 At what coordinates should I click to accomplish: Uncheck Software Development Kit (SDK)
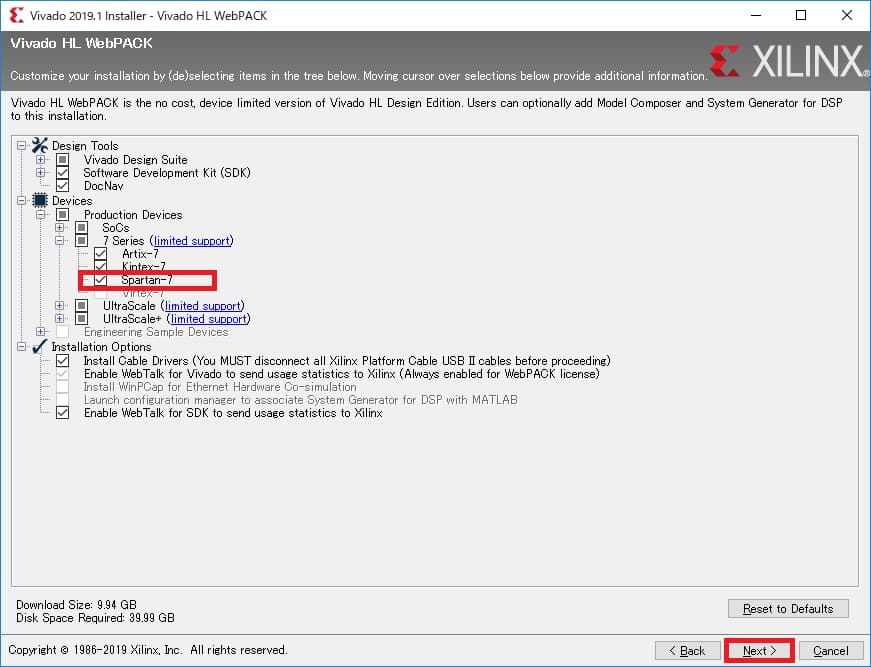(63, 173)
